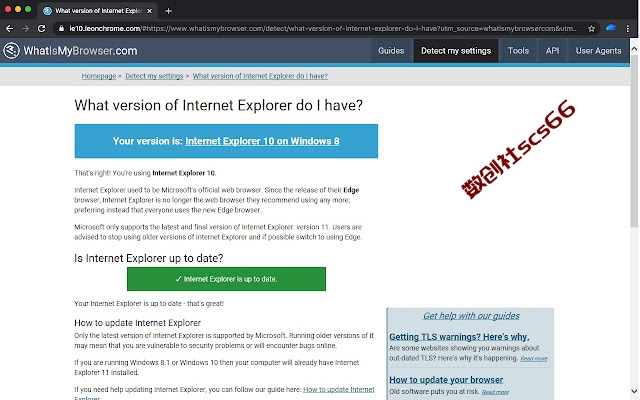Click the WhatIsMyBrowser logo icon
Image resolution: width=640 pixels, height=400 pixels.
pos(11,51)
